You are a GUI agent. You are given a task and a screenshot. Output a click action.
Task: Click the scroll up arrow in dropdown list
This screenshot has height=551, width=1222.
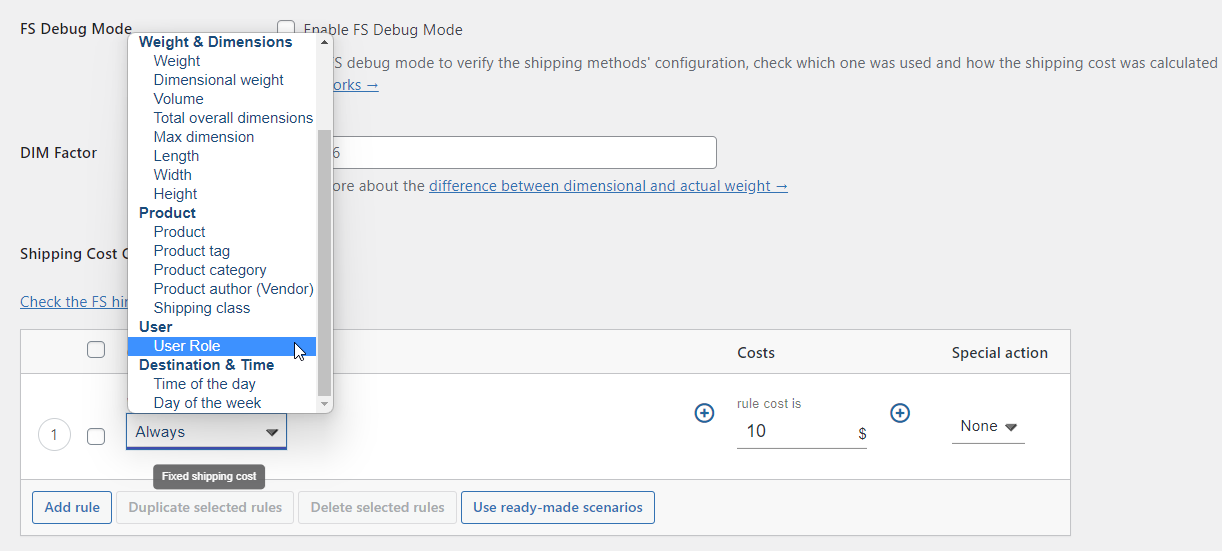pyautogui.click(x=324, y=42)
